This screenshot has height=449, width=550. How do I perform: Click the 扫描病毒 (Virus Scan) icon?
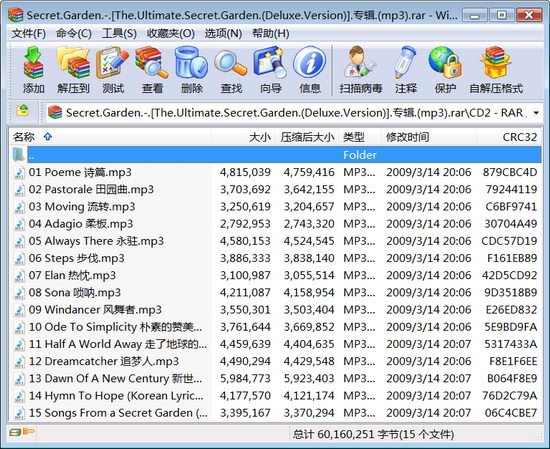(x=361, y=70)
